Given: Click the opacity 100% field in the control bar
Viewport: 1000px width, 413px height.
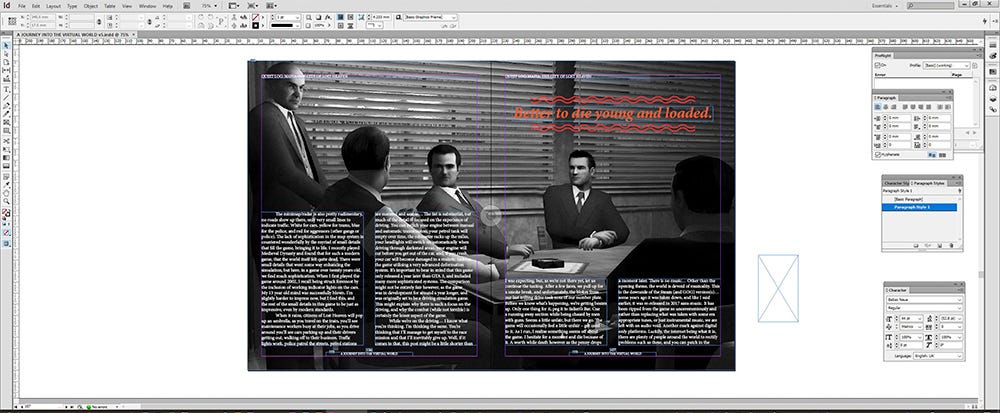Looking at the screenshot, I should click(x=319, y=25).
